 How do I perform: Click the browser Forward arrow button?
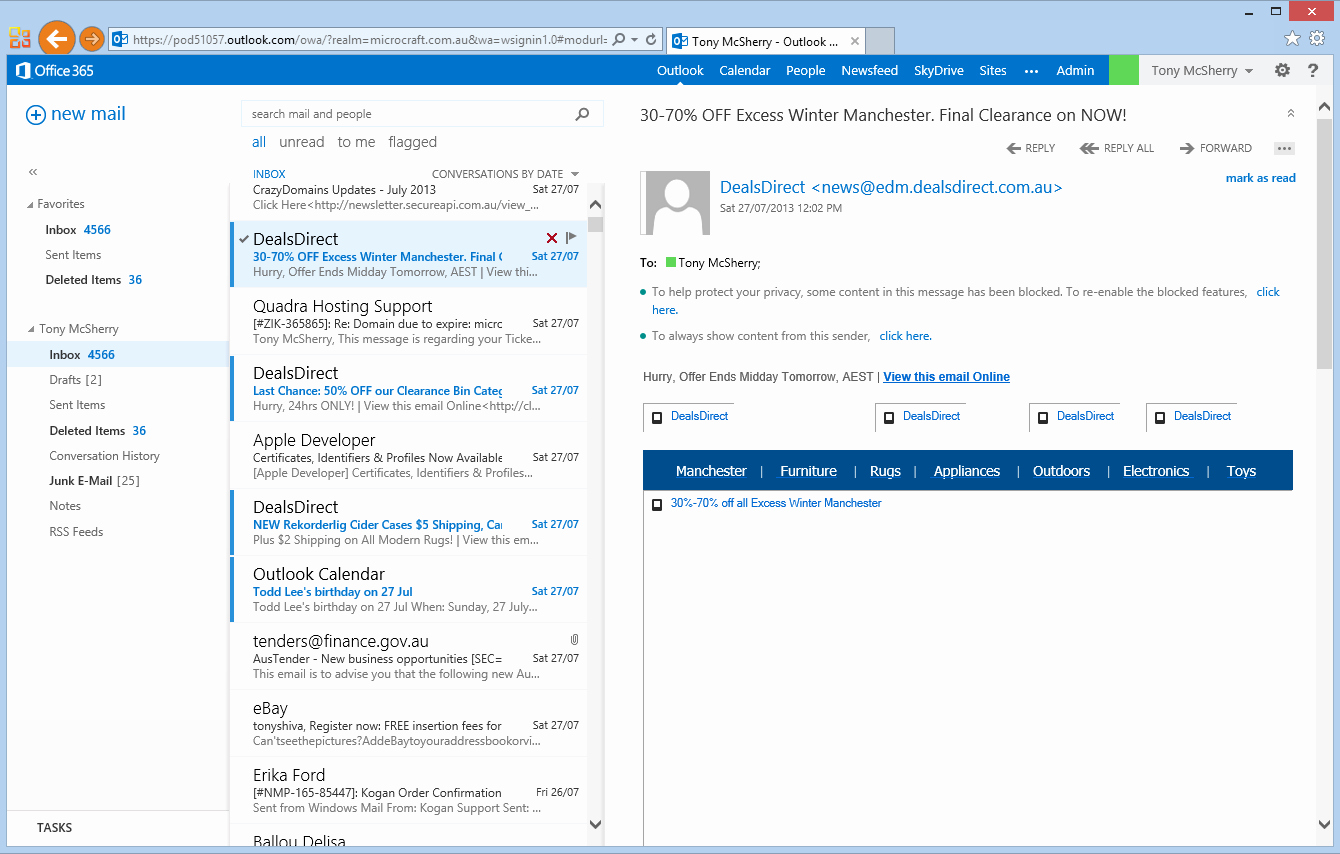91,39
